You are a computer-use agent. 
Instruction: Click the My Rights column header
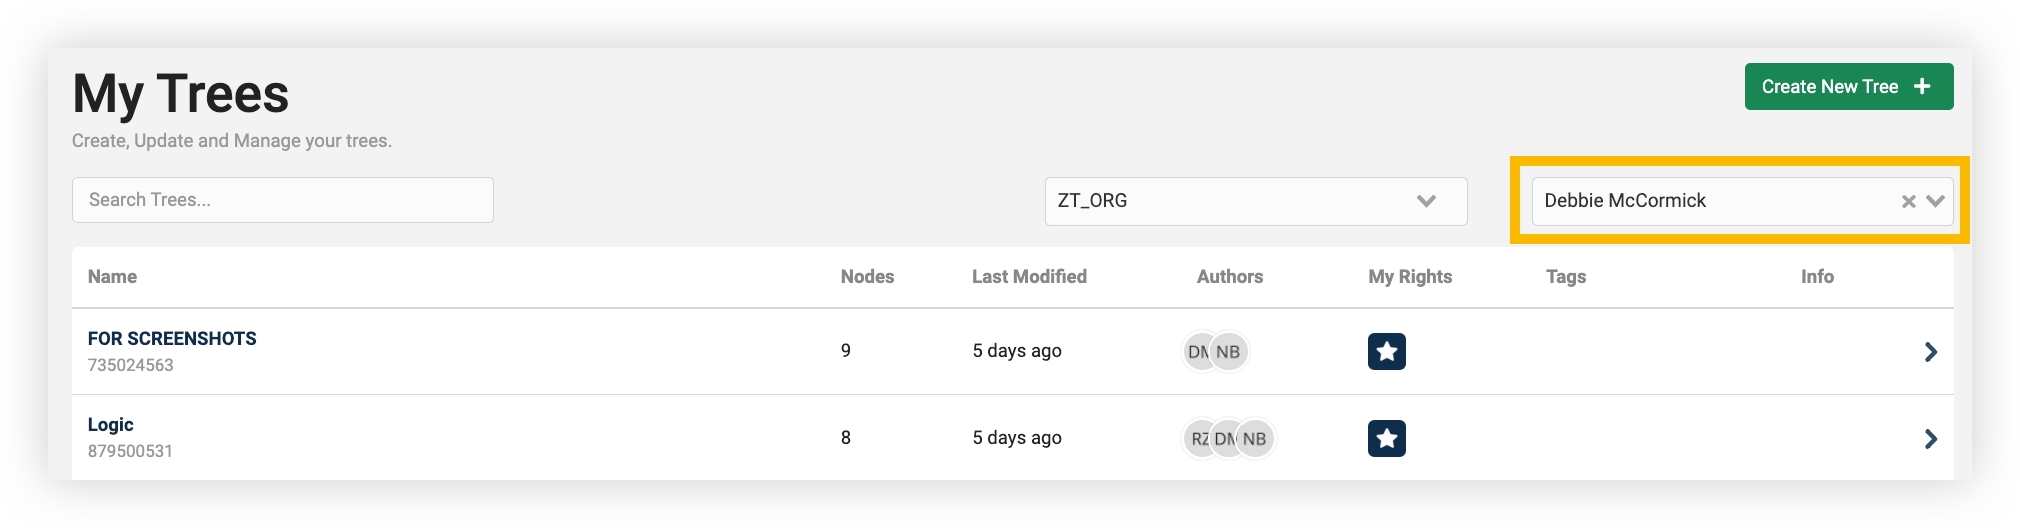[1410, 277]
